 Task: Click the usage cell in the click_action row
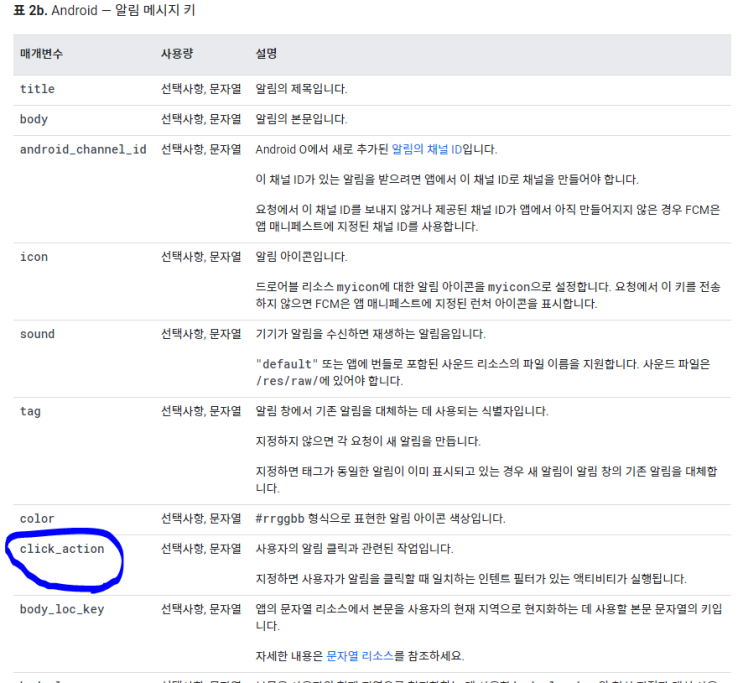(201, 548)
